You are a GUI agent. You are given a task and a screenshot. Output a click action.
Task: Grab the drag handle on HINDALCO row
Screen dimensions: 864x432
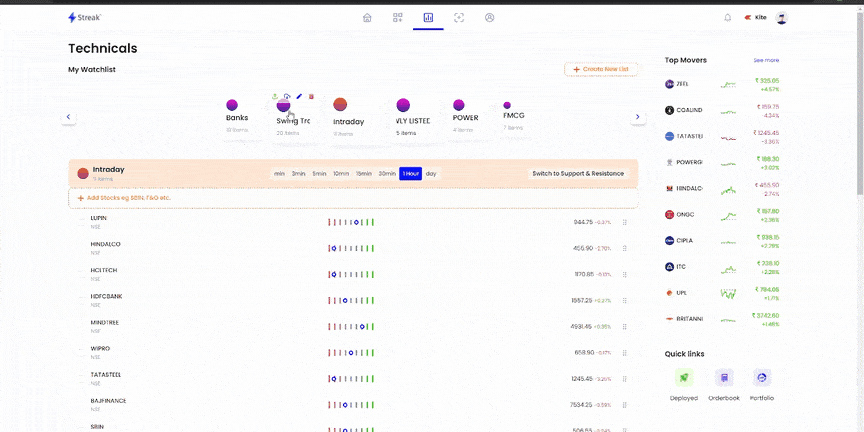point(625,249)
